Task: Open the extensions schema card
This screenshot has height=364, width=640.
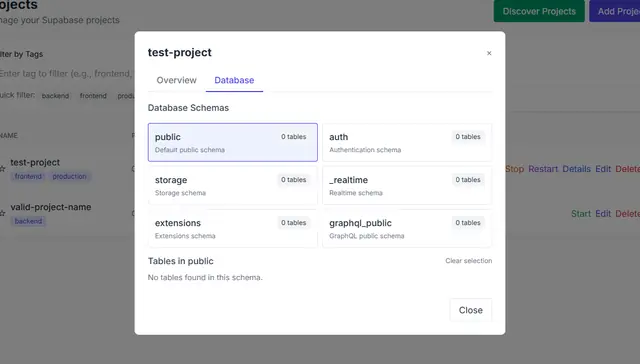Action: coord(233,229)
